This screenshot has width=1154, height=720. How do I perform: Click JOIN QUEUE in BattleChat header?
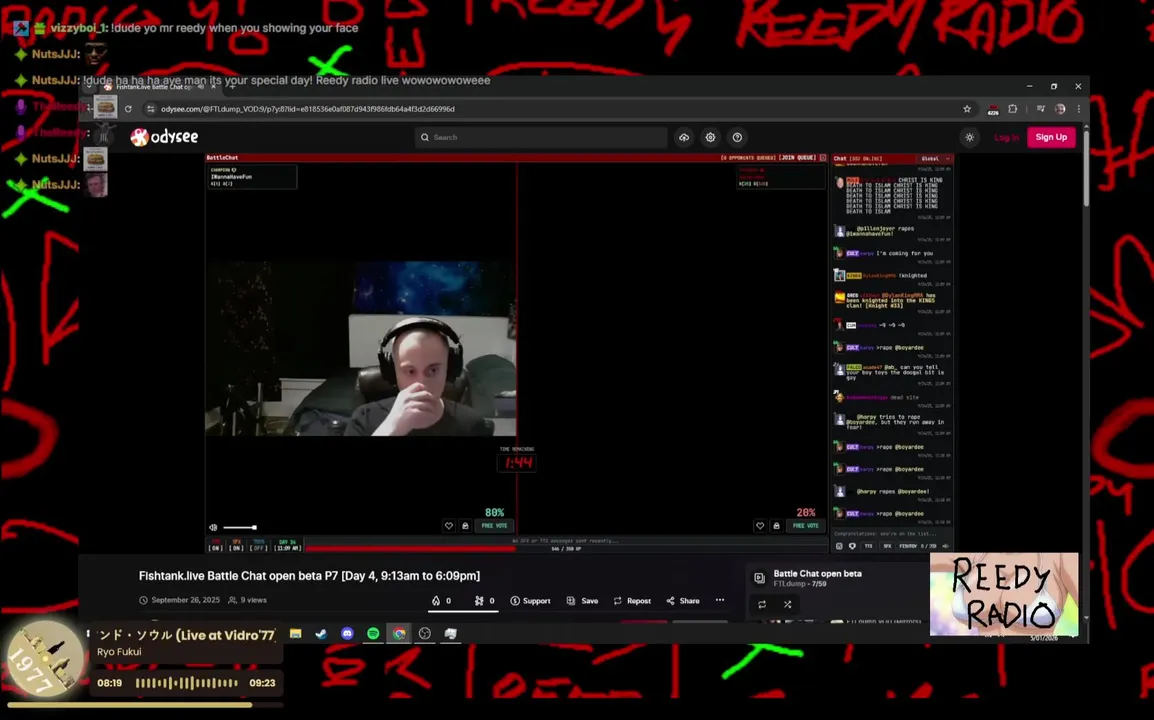[x=797, y=158]
